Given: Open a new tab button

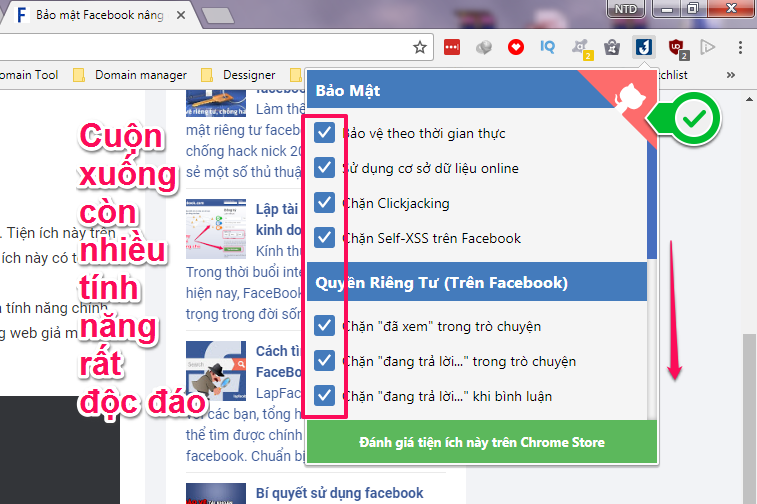Looking at the screenshot, I should (x=218, y=15).
